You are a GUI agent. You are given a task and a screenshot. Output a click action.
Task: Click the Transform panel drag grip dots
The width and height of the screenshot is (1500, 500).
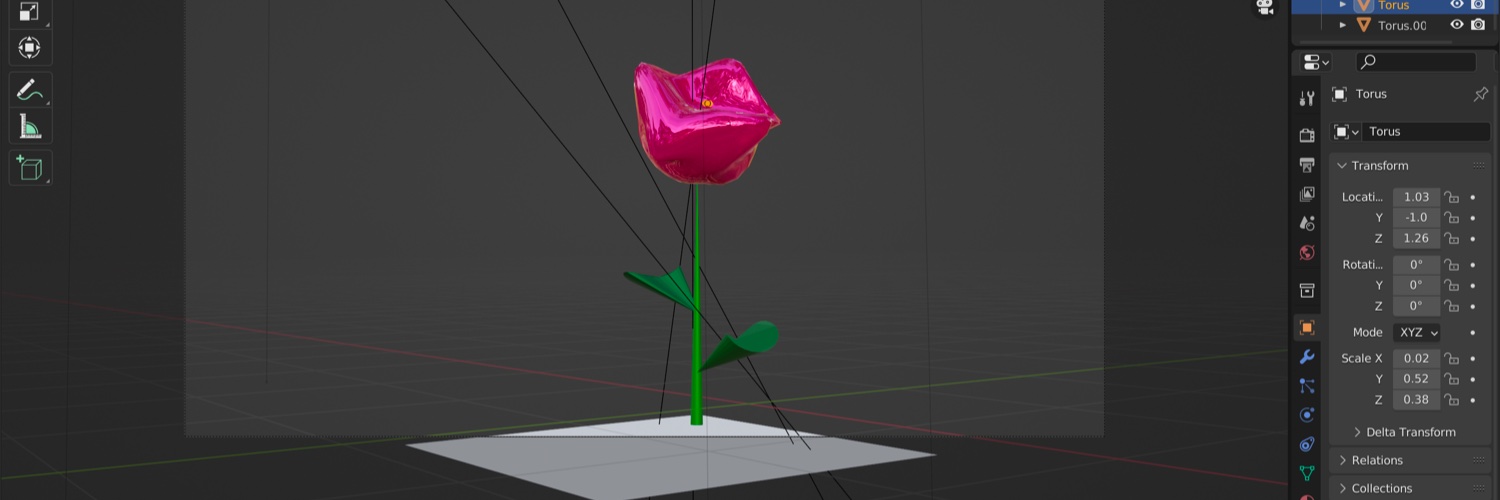pos(1479,166)
